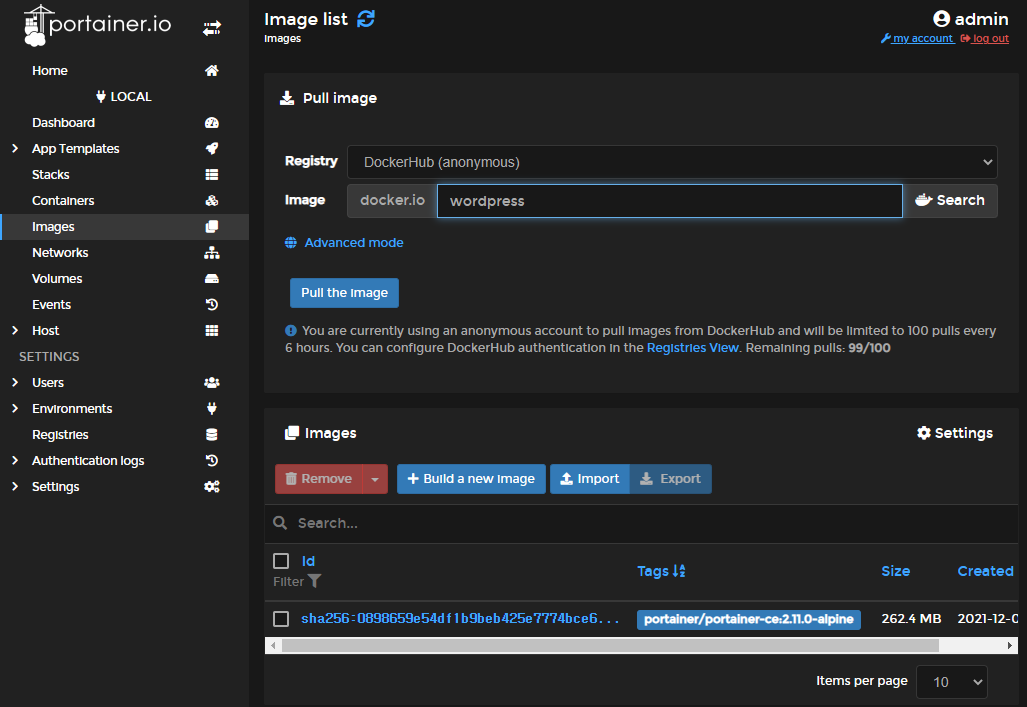
Task: Click the App Templates rocket icon
Action: point(212,149)
